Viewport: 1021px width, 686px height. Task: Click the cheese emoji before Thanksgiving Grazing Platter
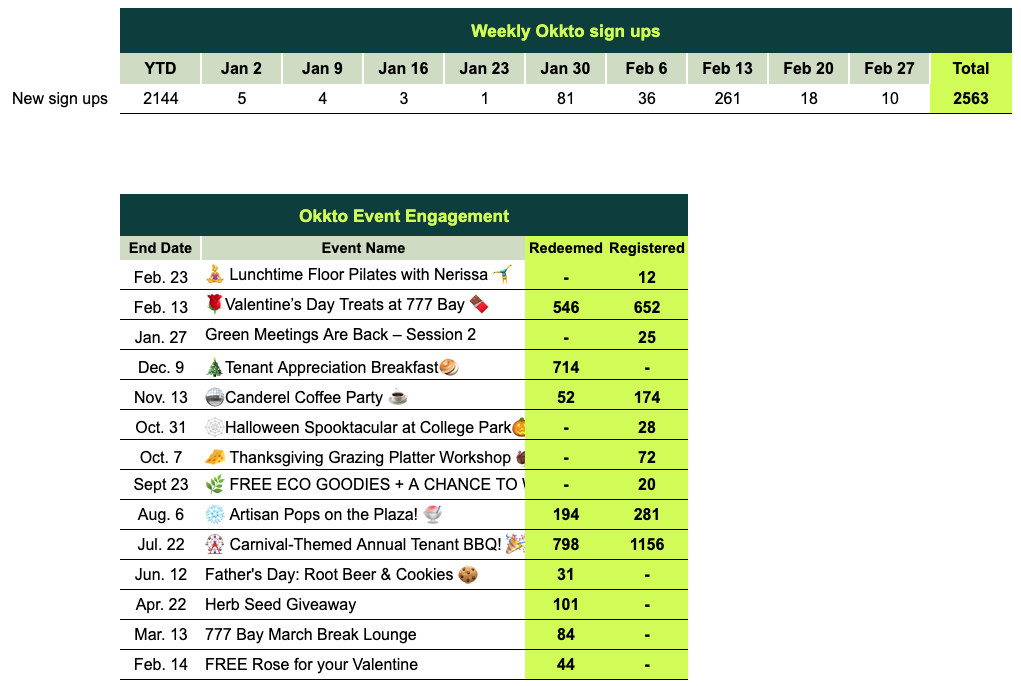214,457
